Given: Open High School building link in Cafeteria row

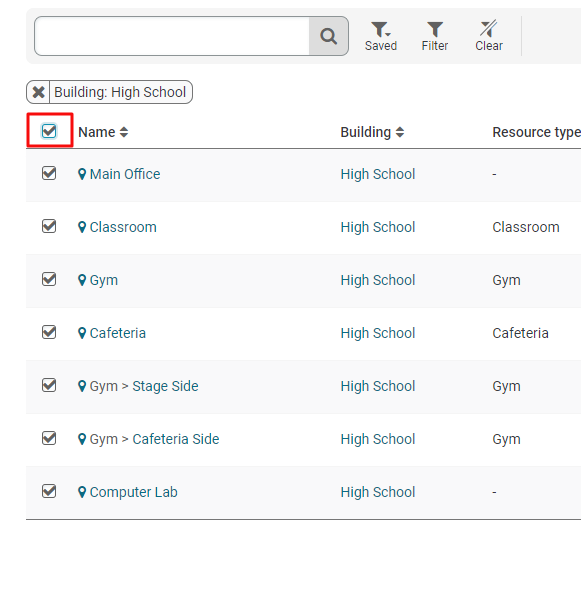Looking at the screenshot, I should tap(378, 333).
